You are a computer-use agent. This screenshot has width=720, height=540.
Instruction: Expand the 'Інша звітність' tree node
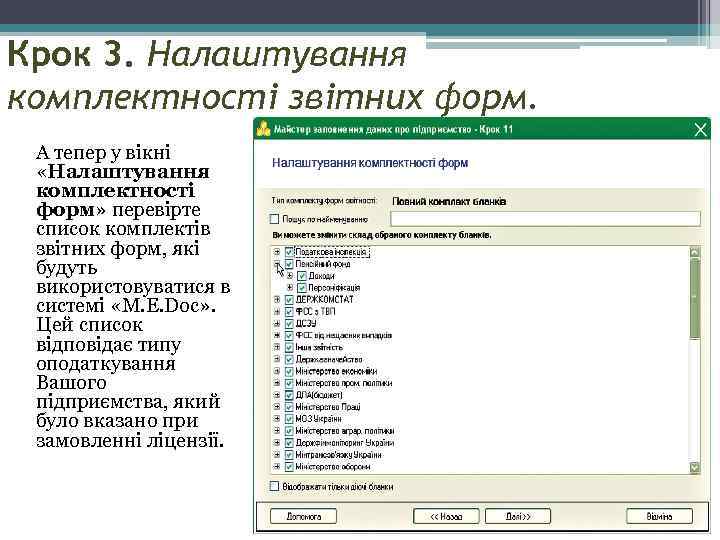[277, 348]
